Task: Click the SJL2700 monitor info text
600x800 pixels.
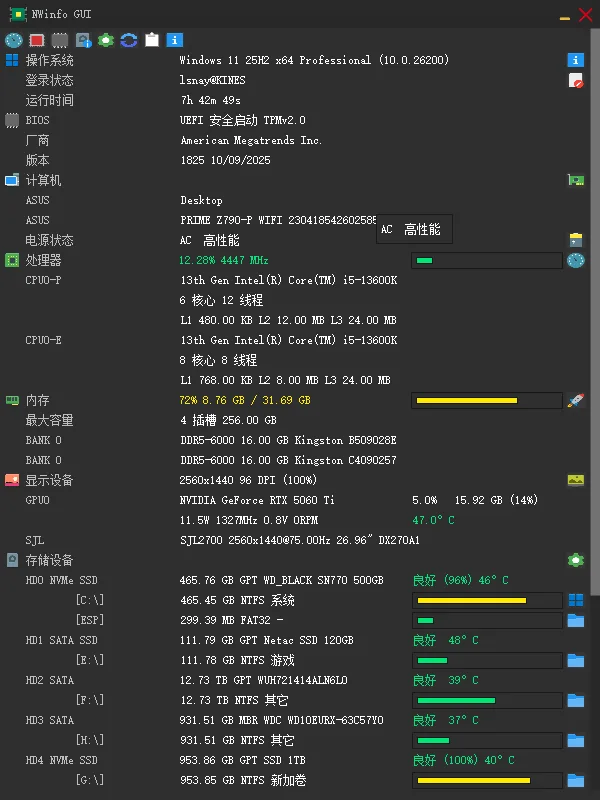Action: 300,540
